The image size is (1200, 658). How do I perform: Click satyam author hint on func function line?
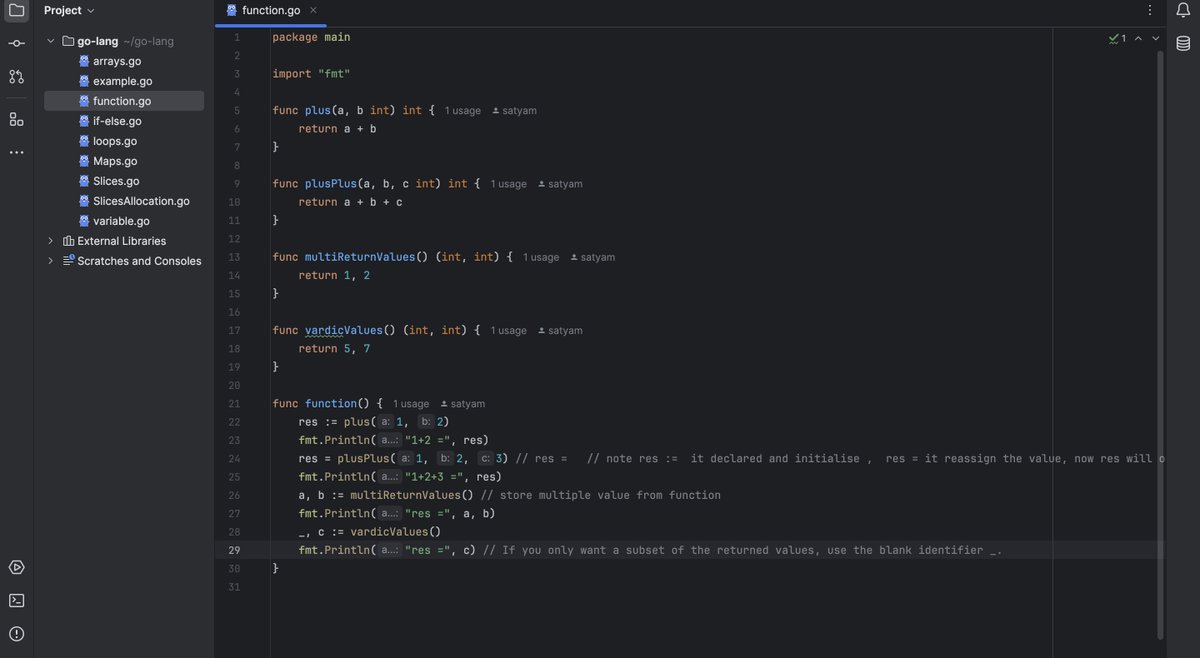click(x=462, y=404)
